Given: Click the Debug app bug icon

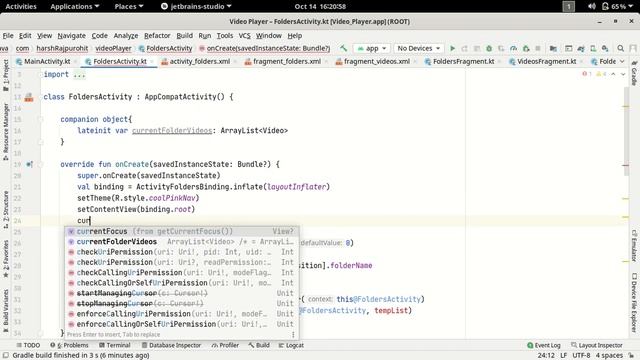Looking at the screenshot, I should (x=489, y=48).
